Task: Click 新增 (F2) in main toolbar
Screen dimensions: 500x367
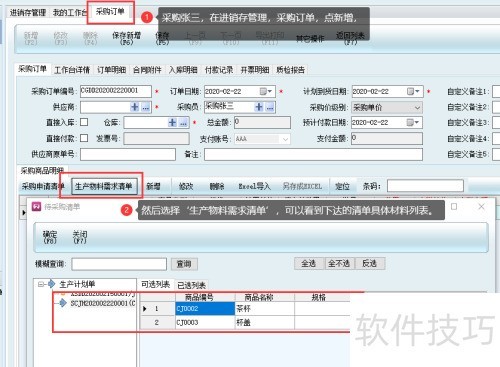Action: 31,38
